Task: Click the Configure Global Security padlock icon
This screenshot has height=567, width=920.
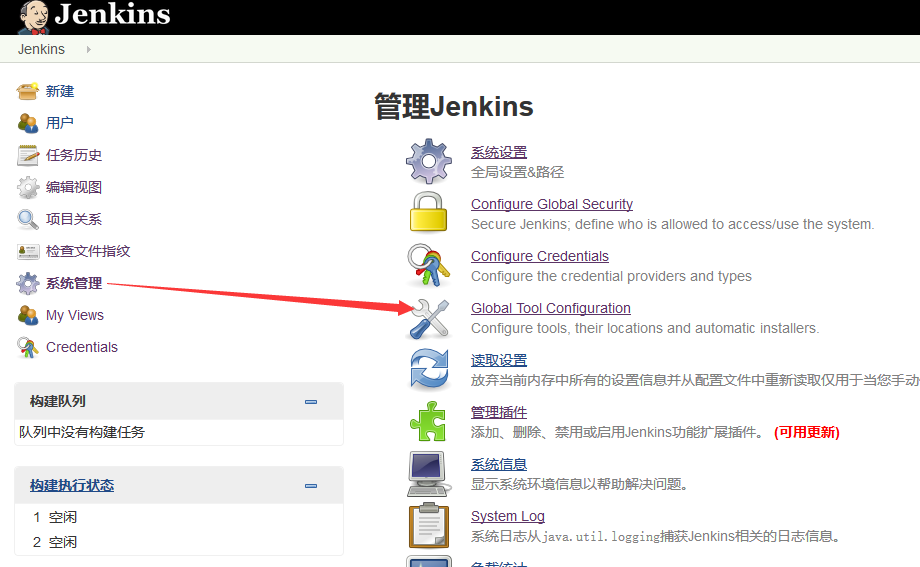Action: coord(428,212)
